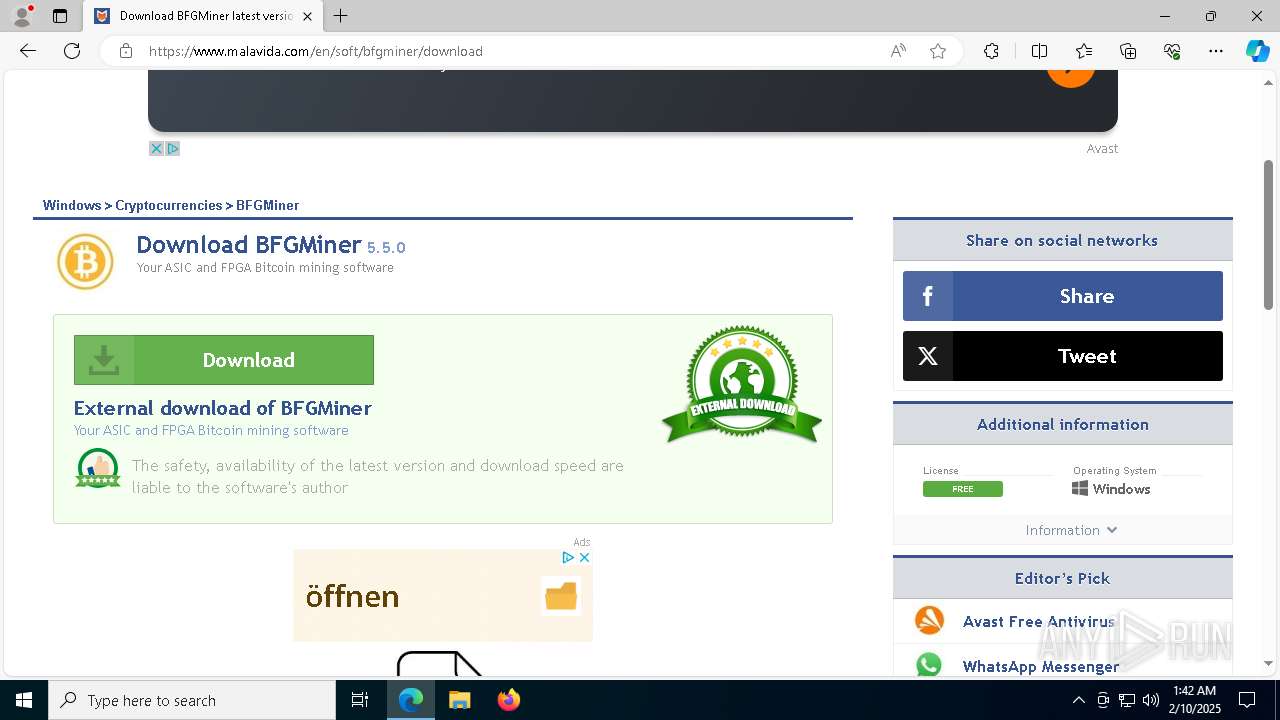This screenshot has width=1280, height=720.
Task: Open WhatsApp Messenger pick
Action: click(x=1041, y=666)
